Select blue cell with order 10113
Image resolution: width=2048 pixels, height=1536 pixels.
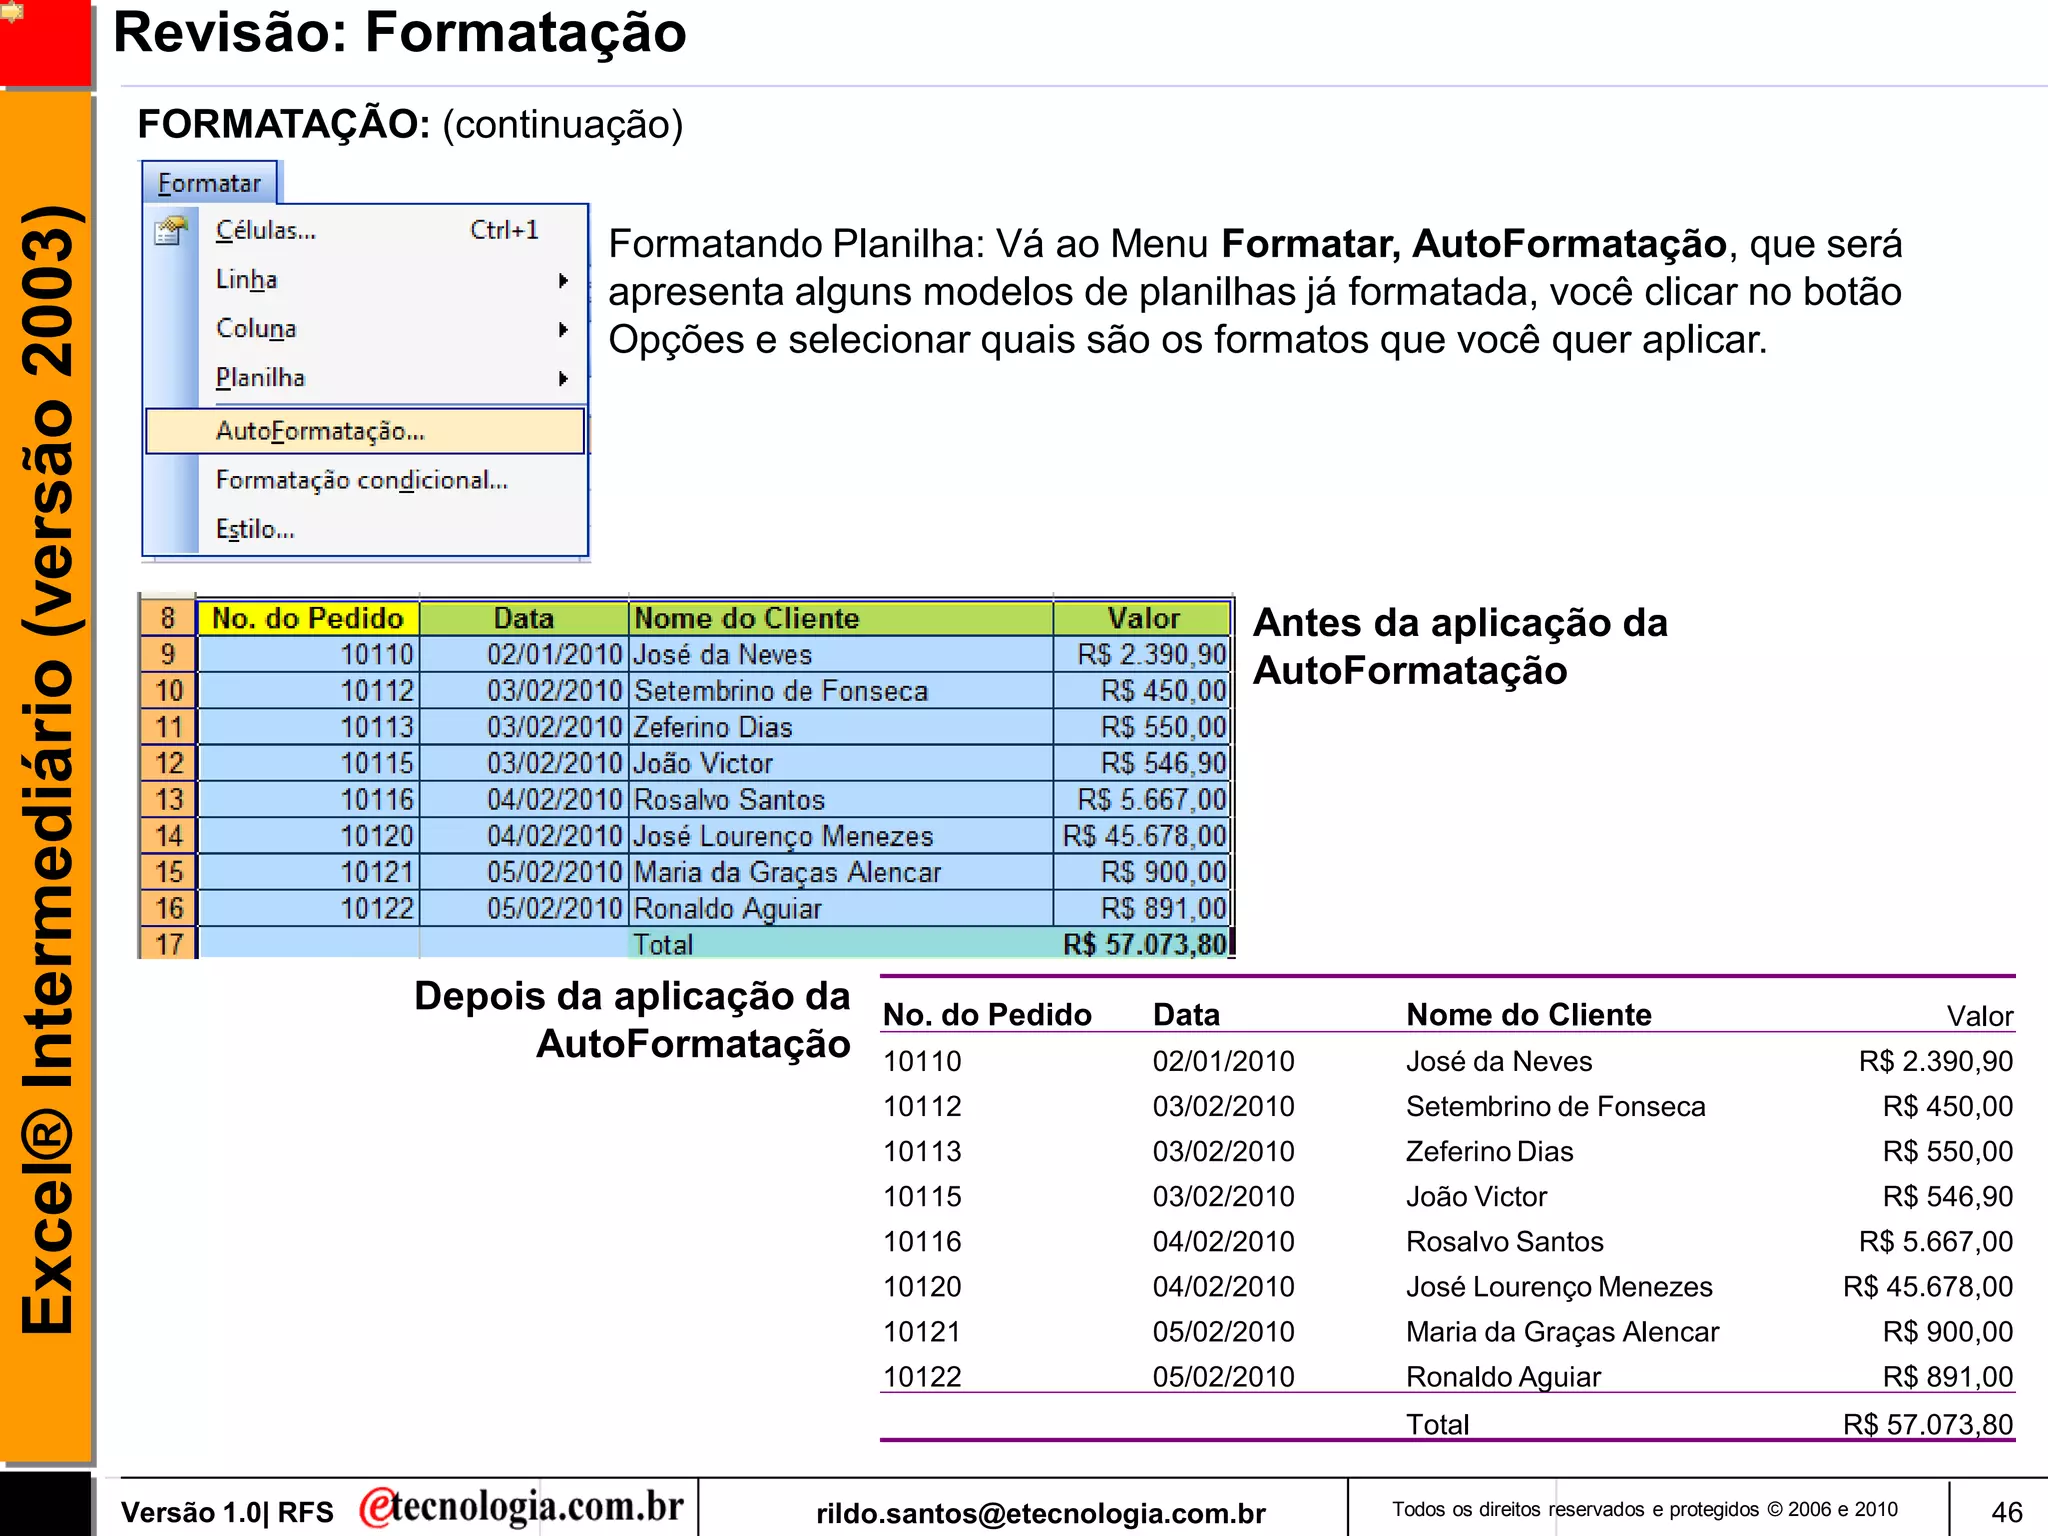pos(308,727)
